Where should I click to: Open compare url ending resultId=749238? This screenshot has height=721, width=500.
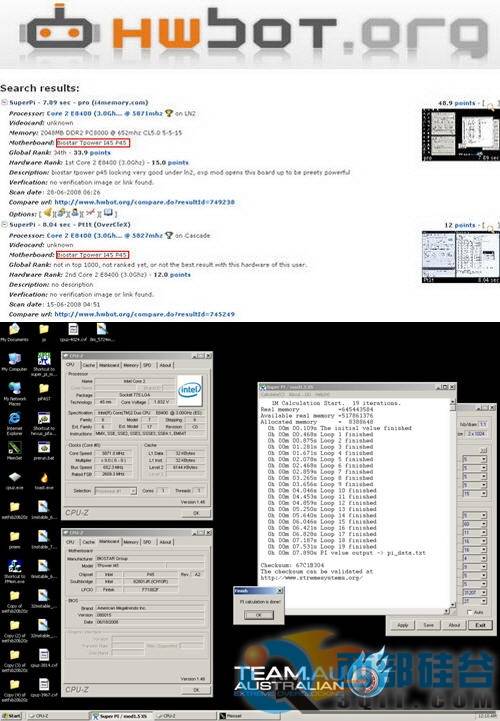(x=144, y=202)
